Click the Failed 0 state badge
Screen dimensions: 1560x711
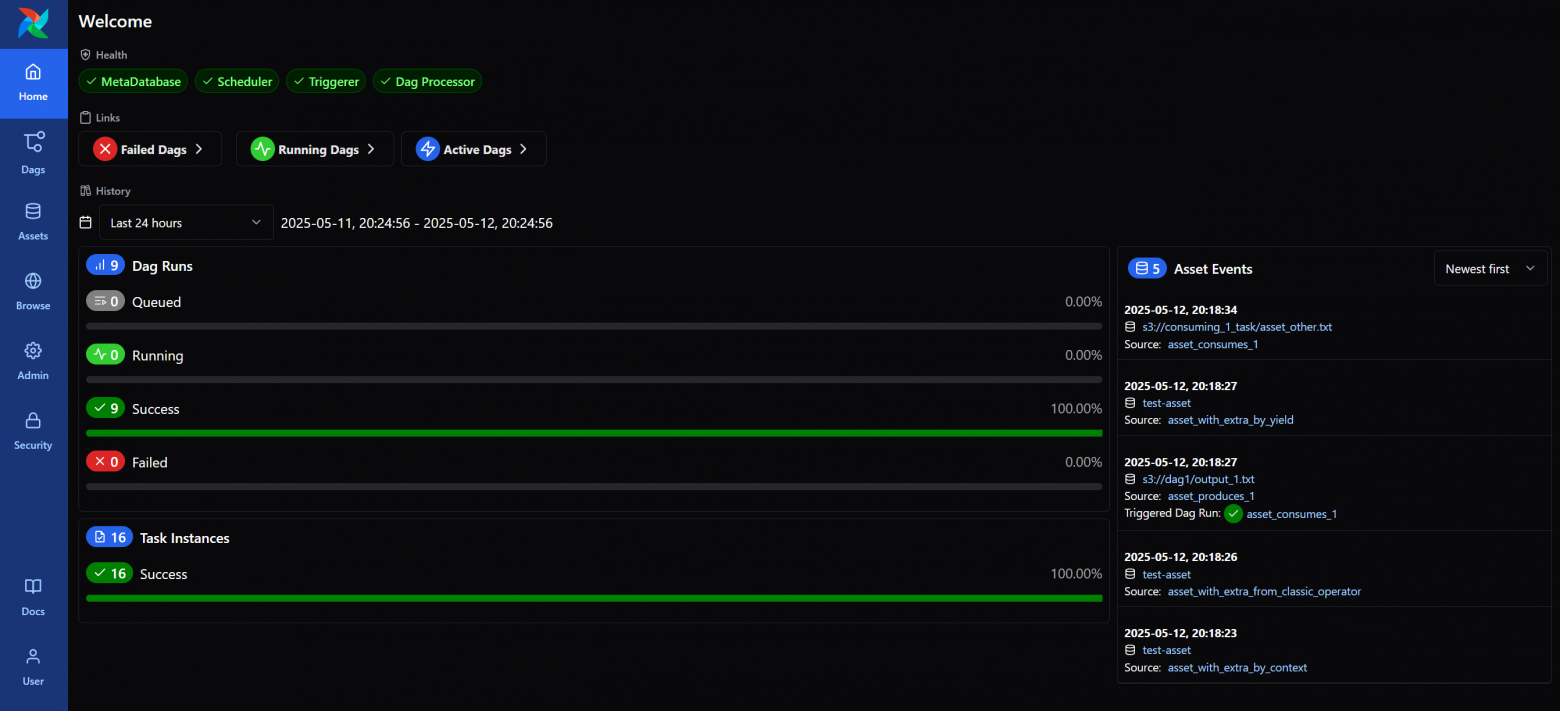tap(105, 461)
